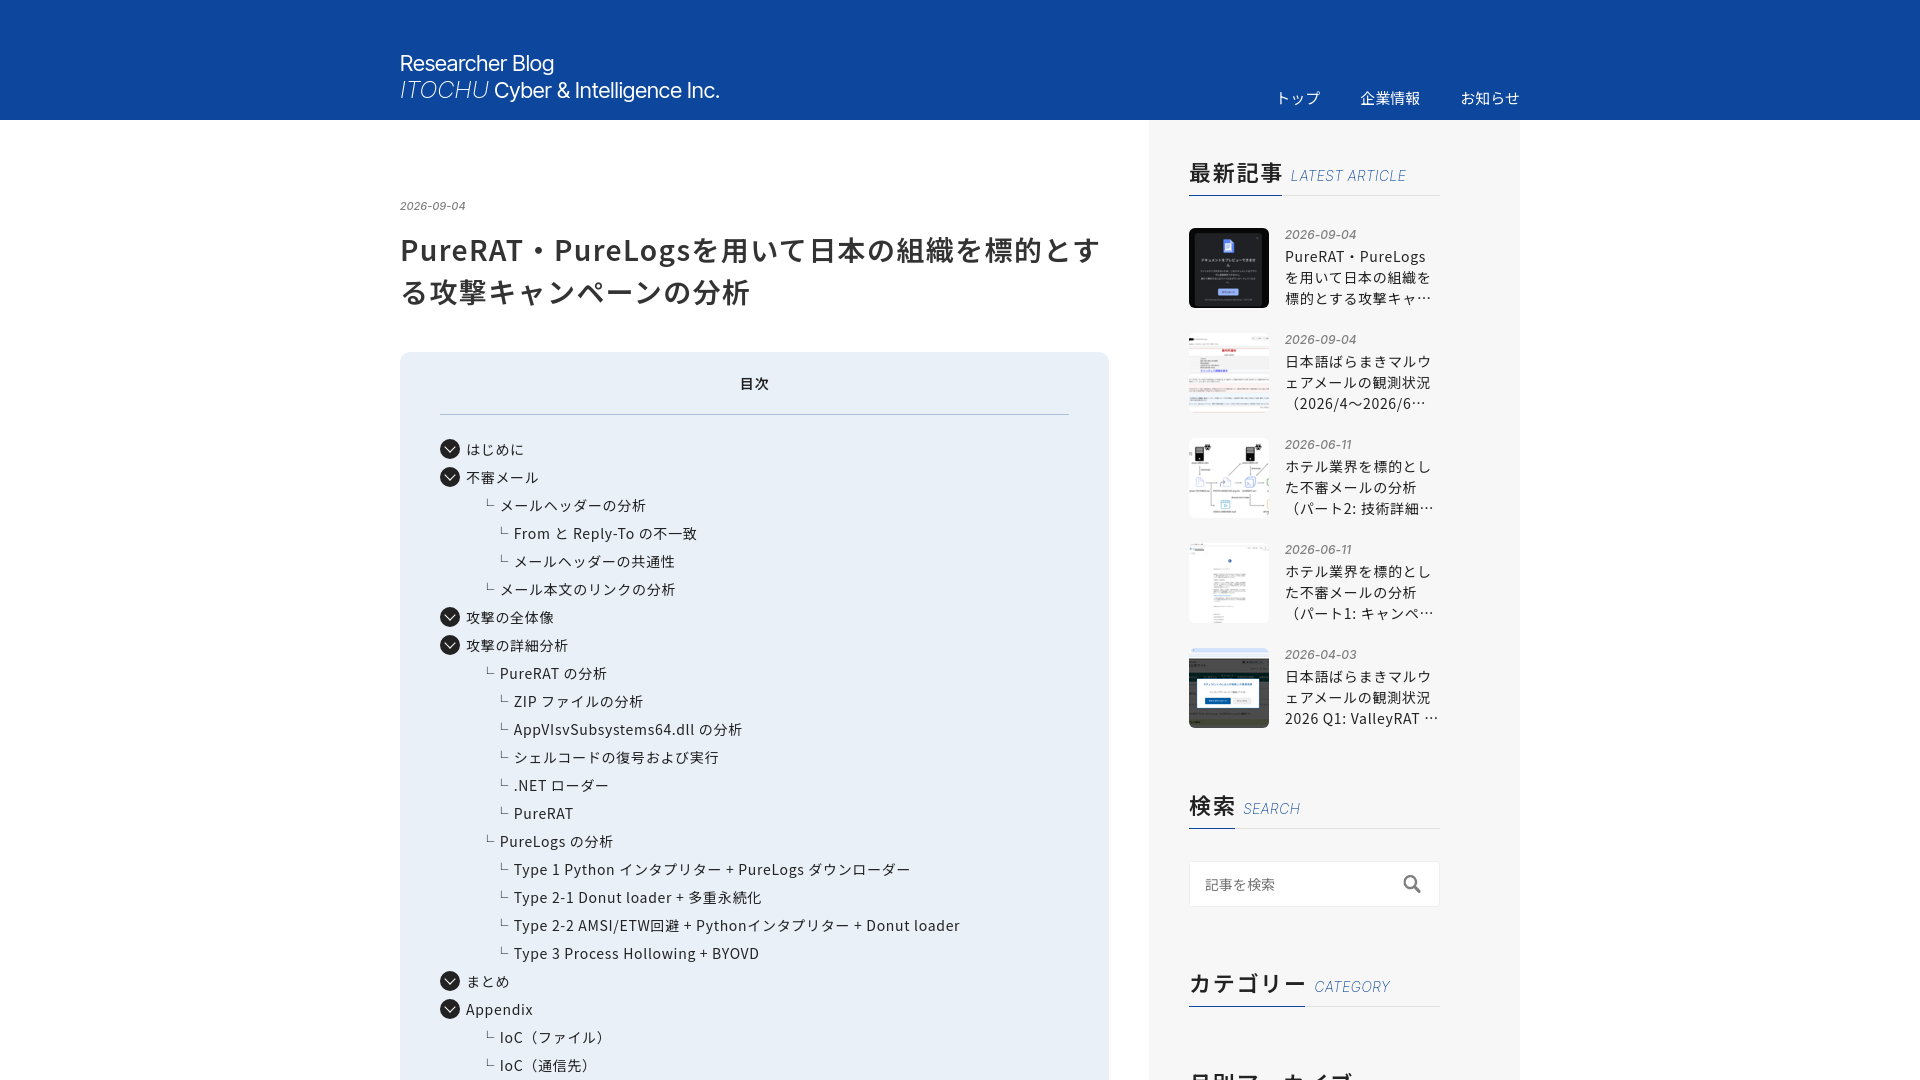The width and height of the screenshot is (1920, 1080).
Task: Click the article date 2026-09-04 above title
Action: 433,206
